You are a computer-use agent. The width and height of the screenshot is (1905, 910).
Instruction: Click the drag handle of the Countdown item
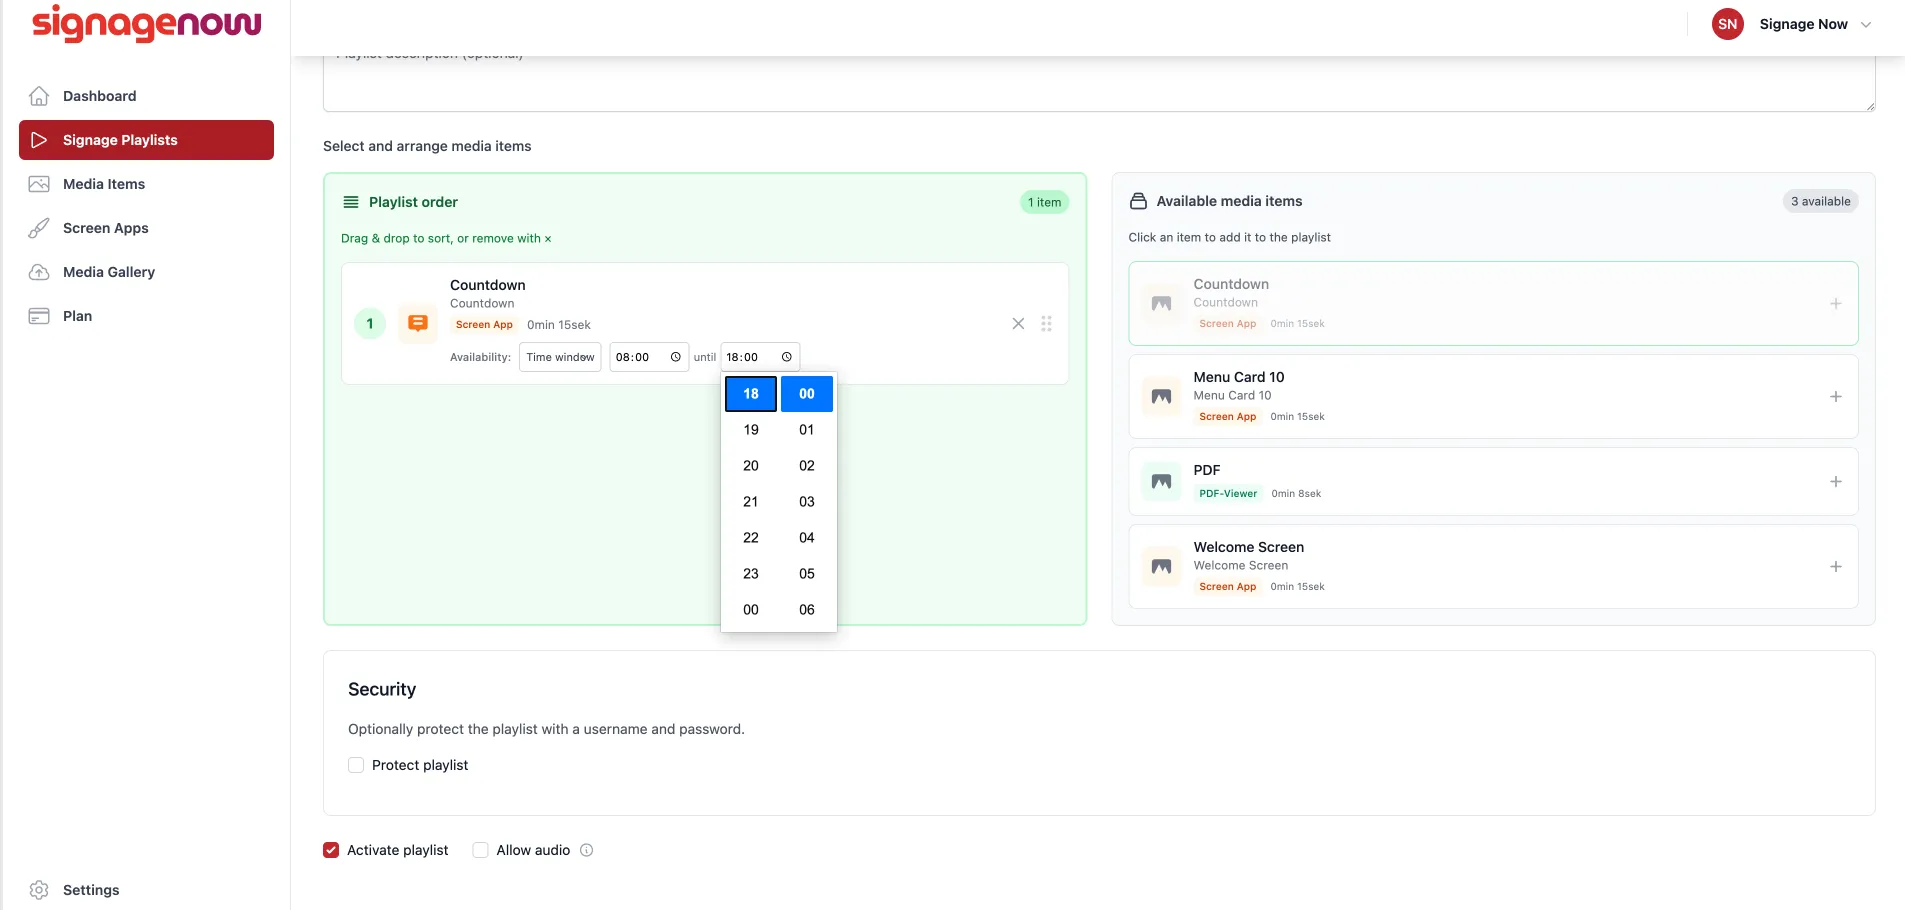click(1046, 324)
